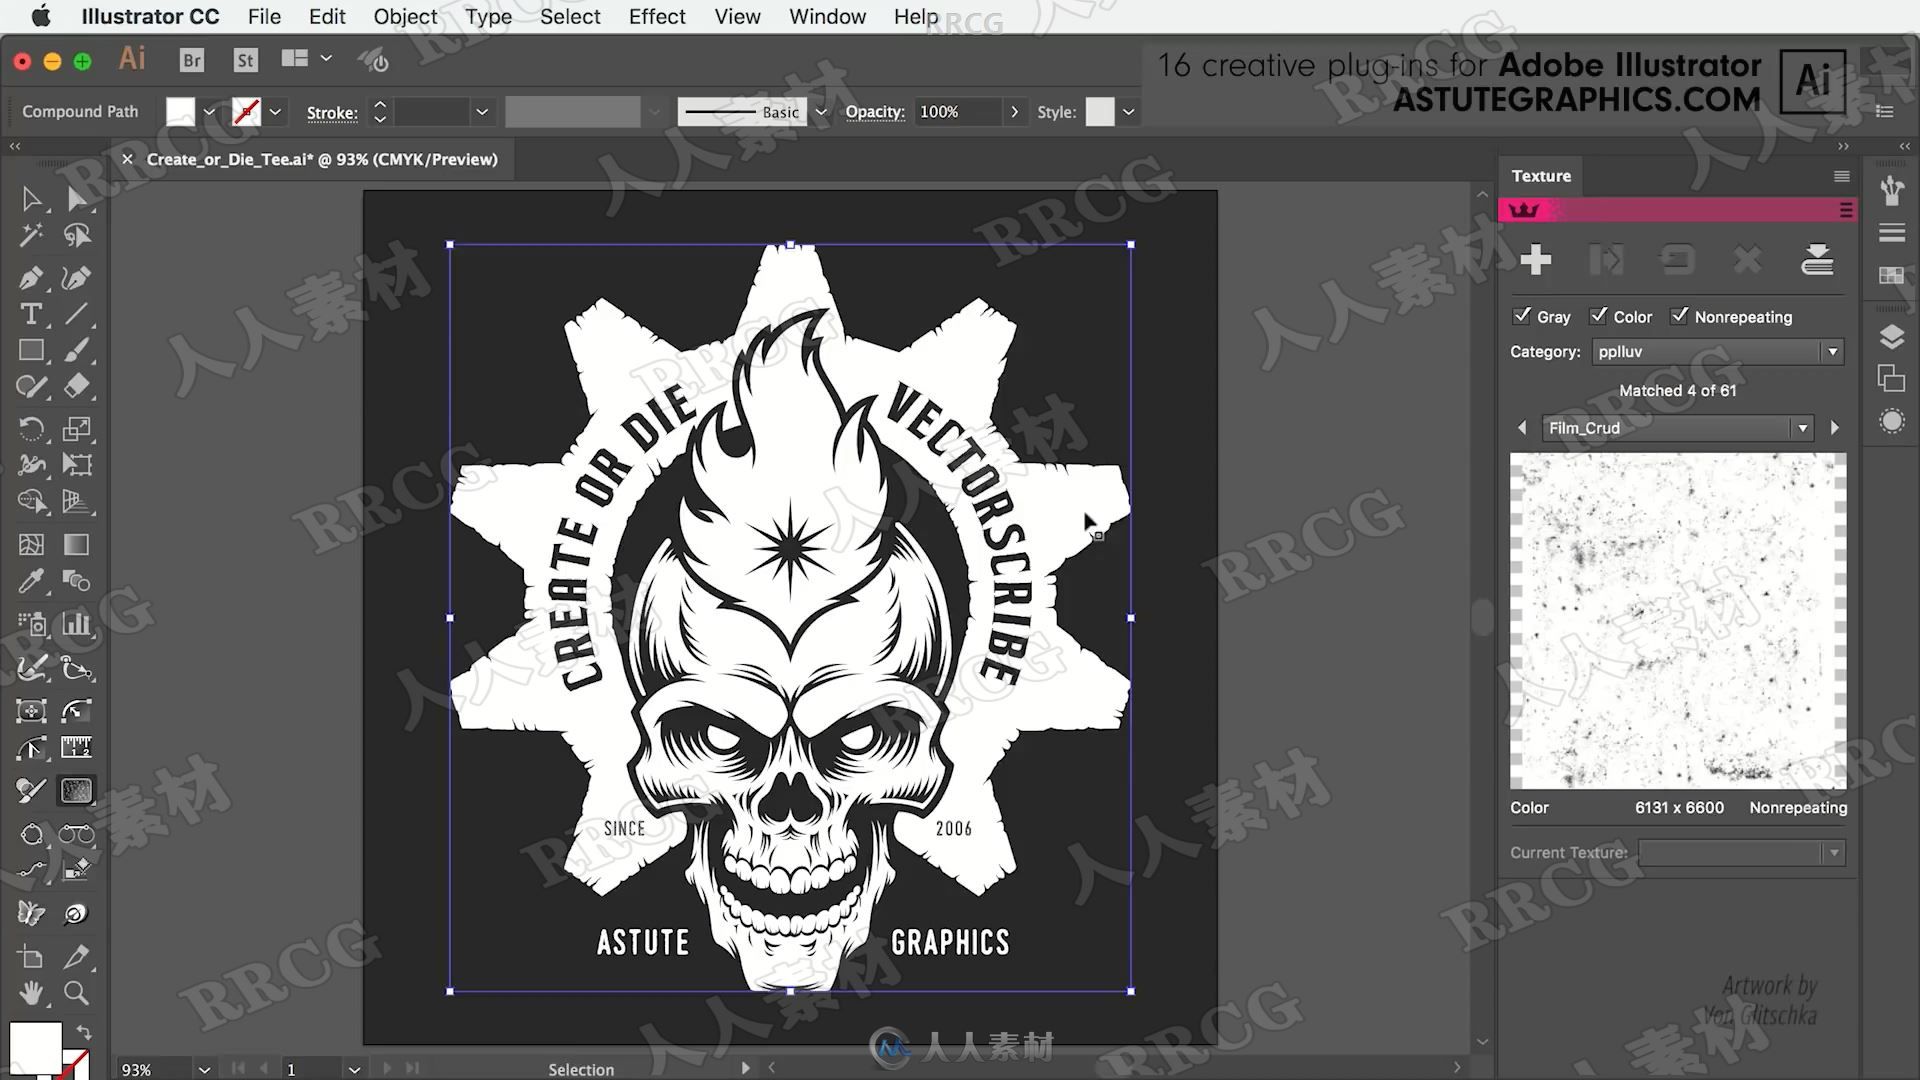Click the Style swatch
The image size is (1920, 1080).
coord(1100,112)
